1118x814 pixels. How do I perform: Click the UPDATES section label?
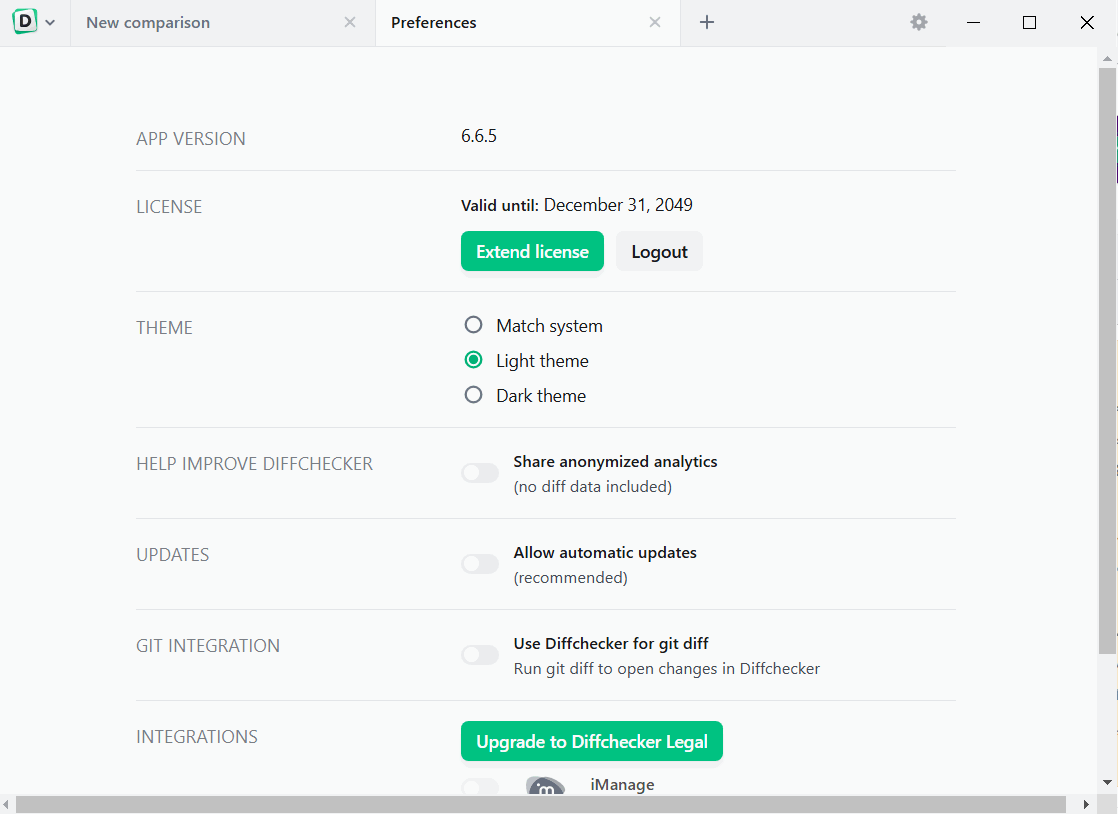[x=173, y=555]
